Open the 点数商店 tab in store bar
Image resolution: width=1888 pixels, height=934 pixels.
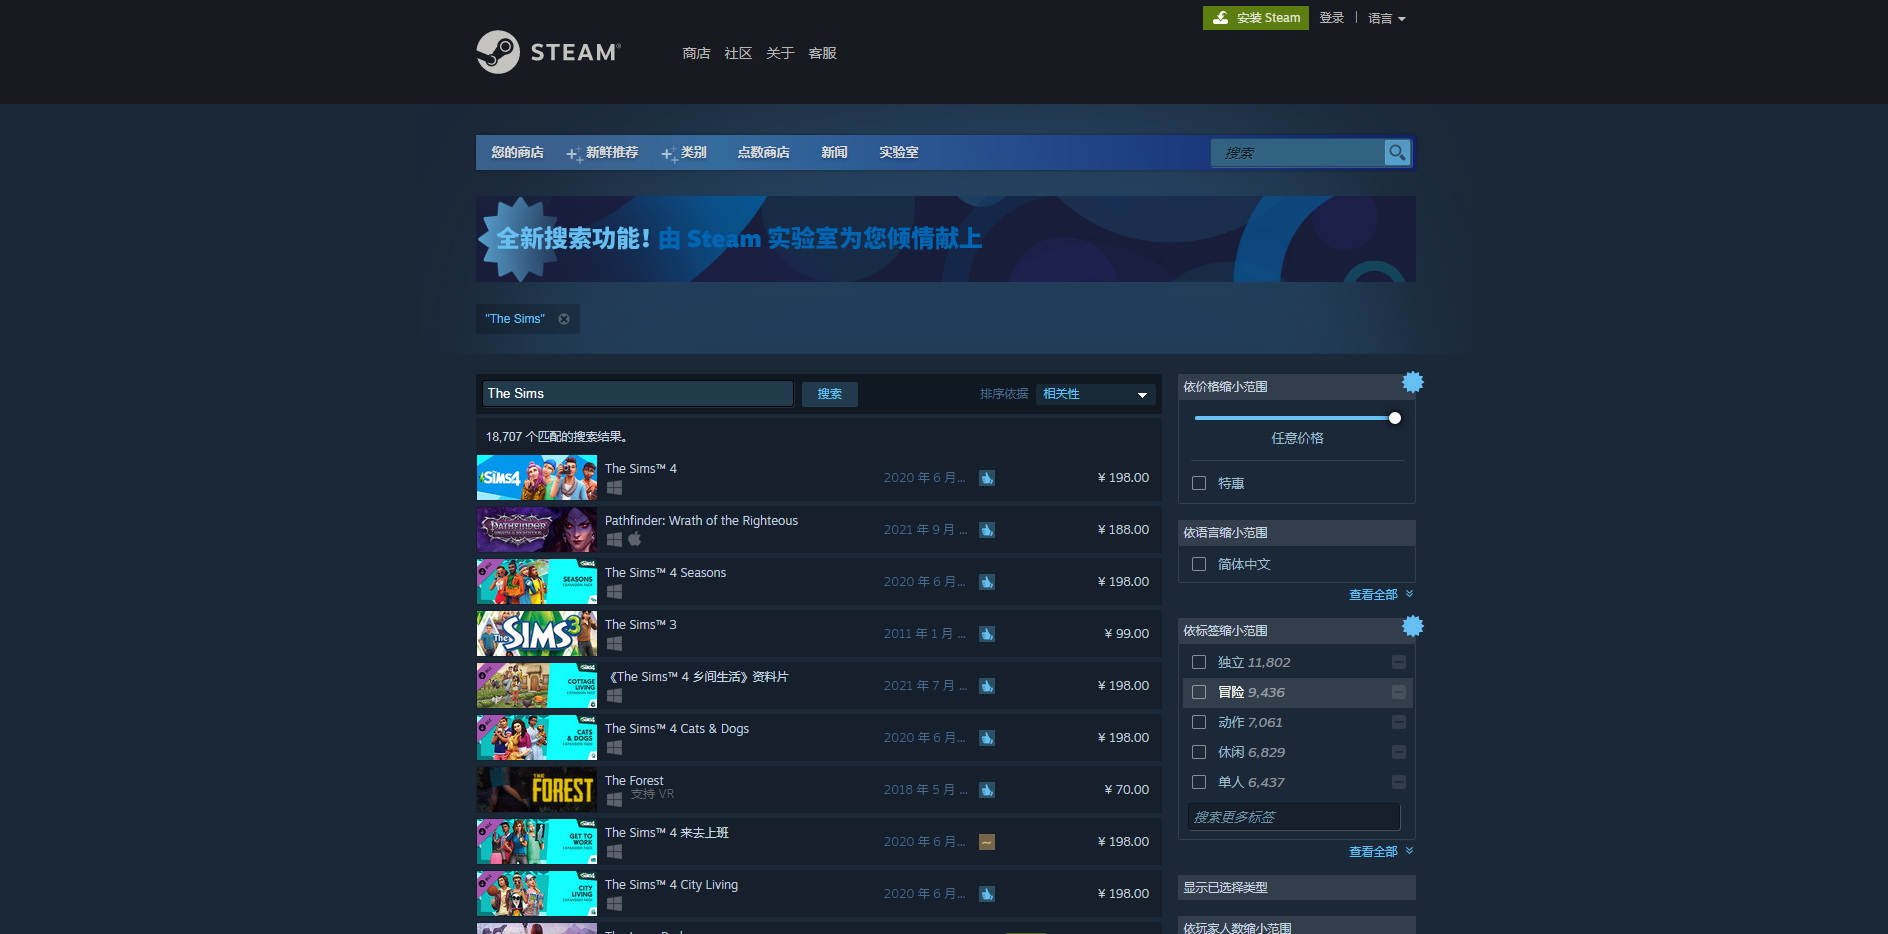(763, 152)
